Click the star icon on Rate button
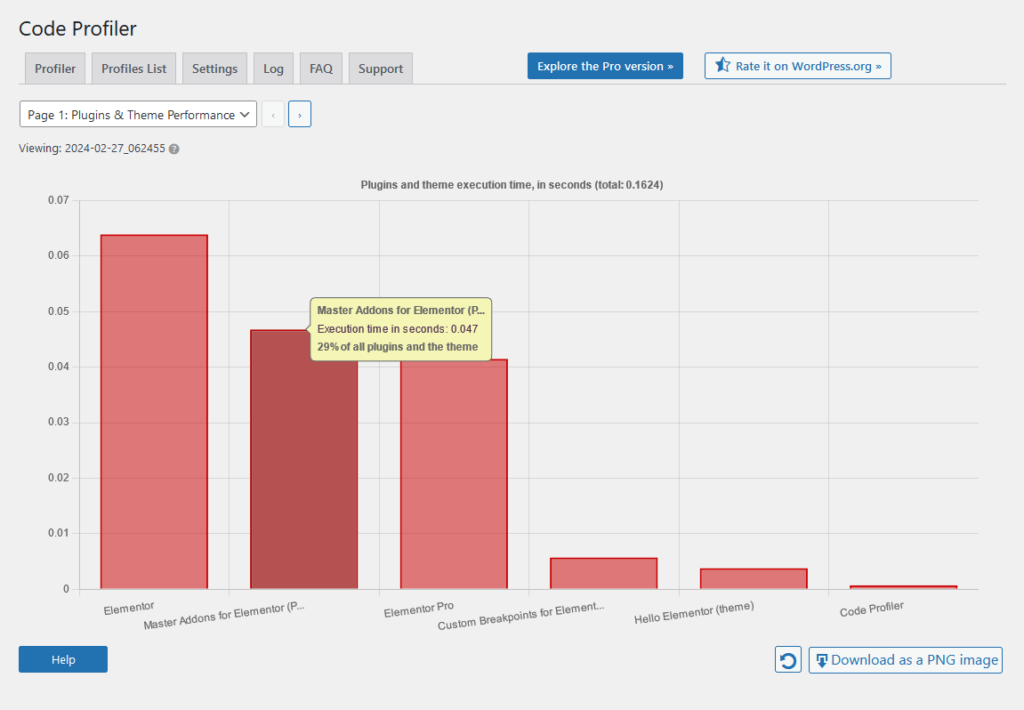Screen dimensions: 1024x710 722,65
